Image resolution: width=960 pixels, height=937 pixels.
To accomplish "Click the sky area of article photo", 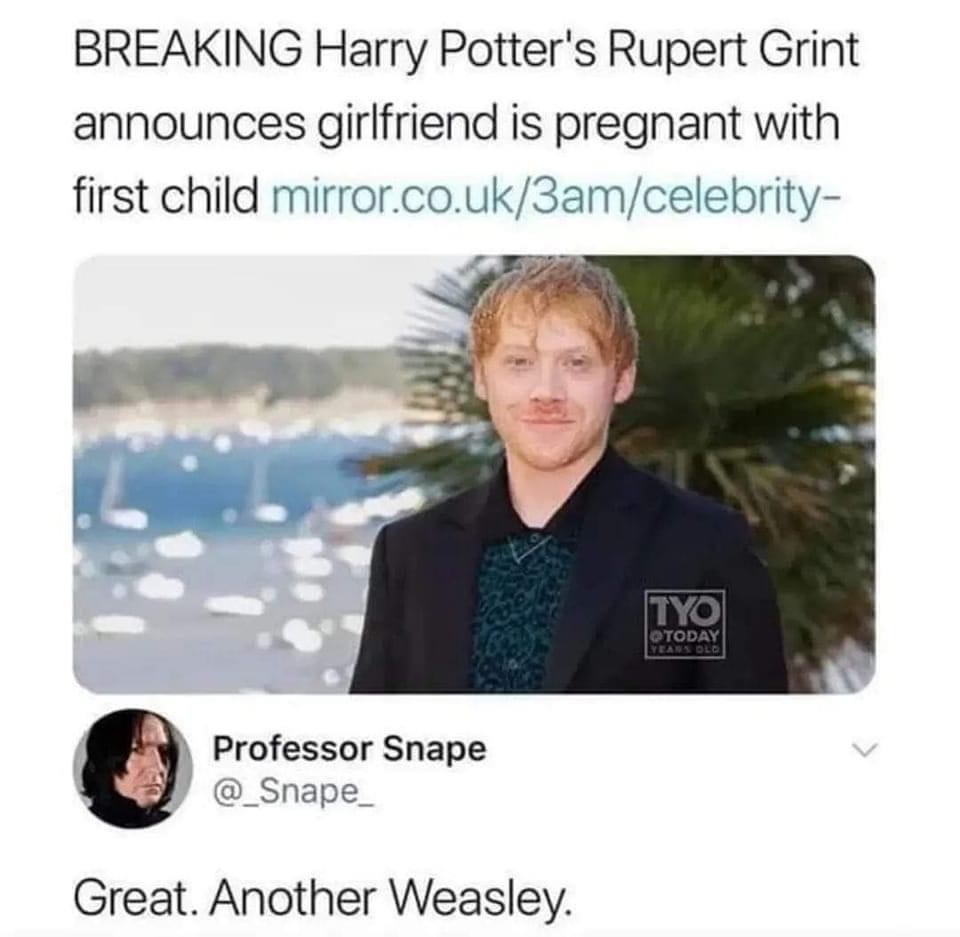I will (x=257, y=300).
